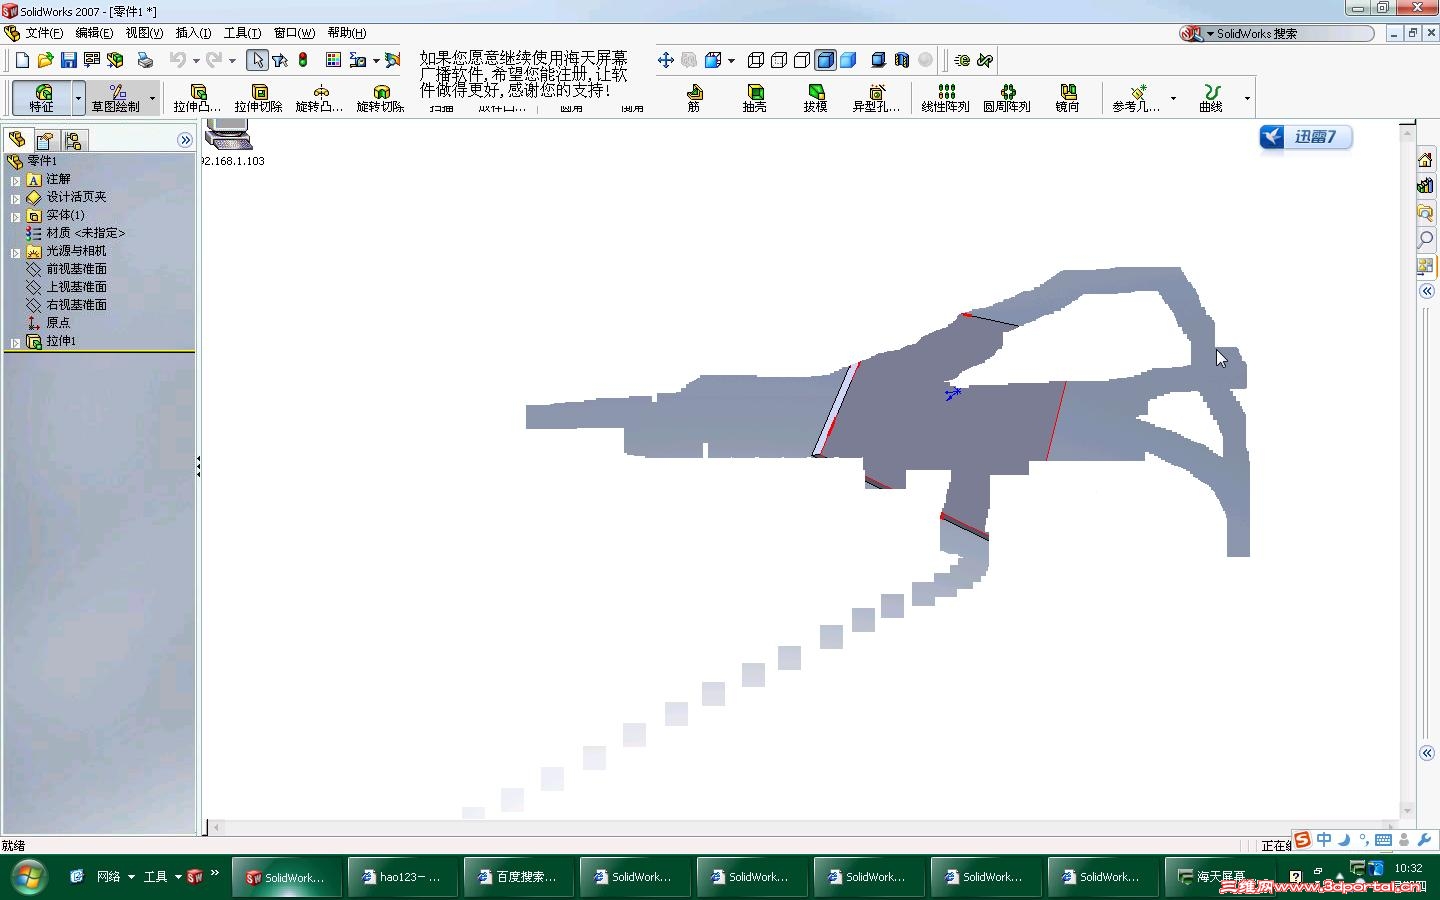Open the 编辑(E) menu
This screenshot has height=900, width=1440.
point(94,33)
